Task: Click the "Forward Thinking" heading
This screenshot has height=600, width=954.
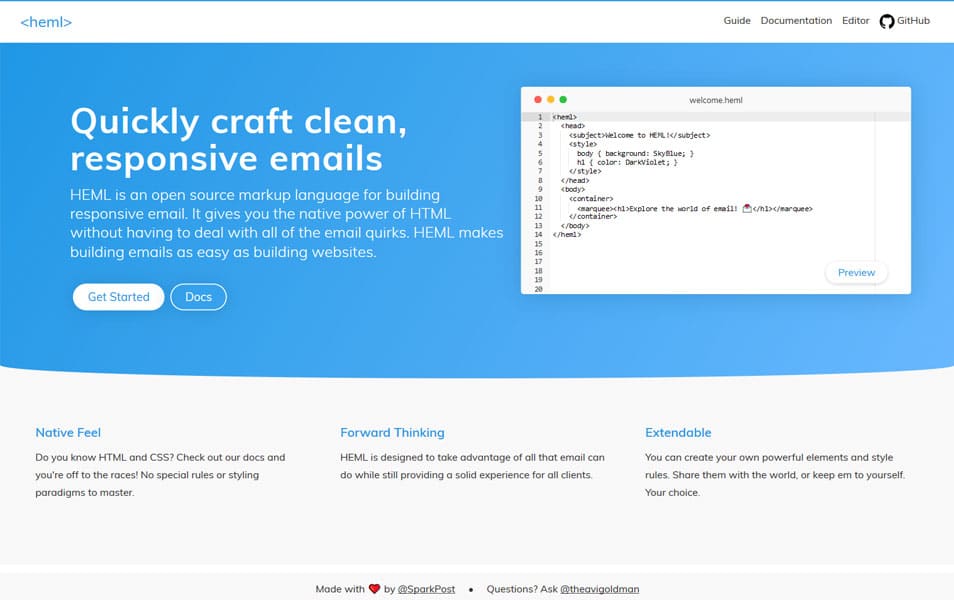Action: click(x=392, y=433)
